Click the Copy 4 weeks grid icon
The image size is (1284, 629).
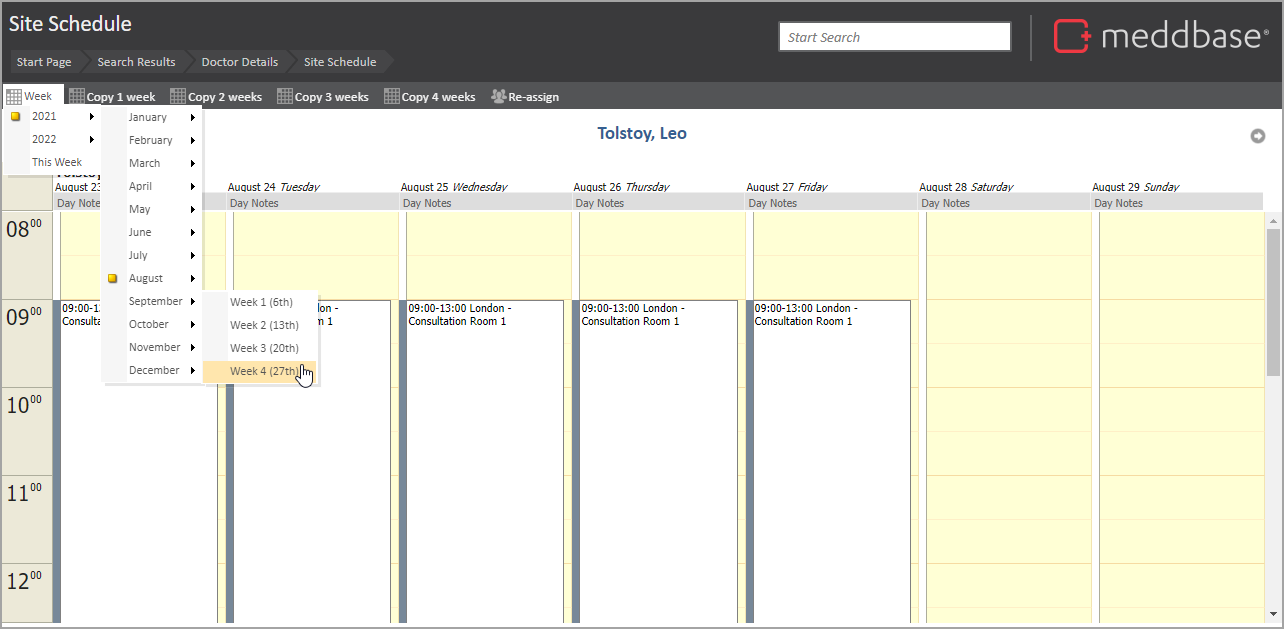(x=392, y=97)
